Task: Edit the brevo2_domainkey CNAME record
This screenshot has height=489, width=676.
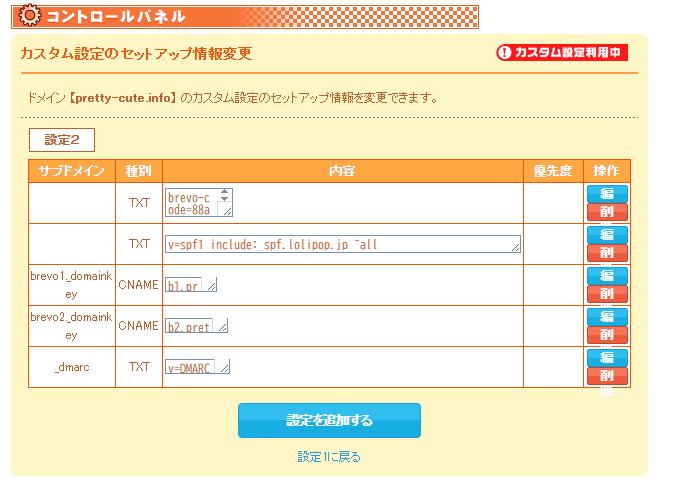Action: pos(607,317)
